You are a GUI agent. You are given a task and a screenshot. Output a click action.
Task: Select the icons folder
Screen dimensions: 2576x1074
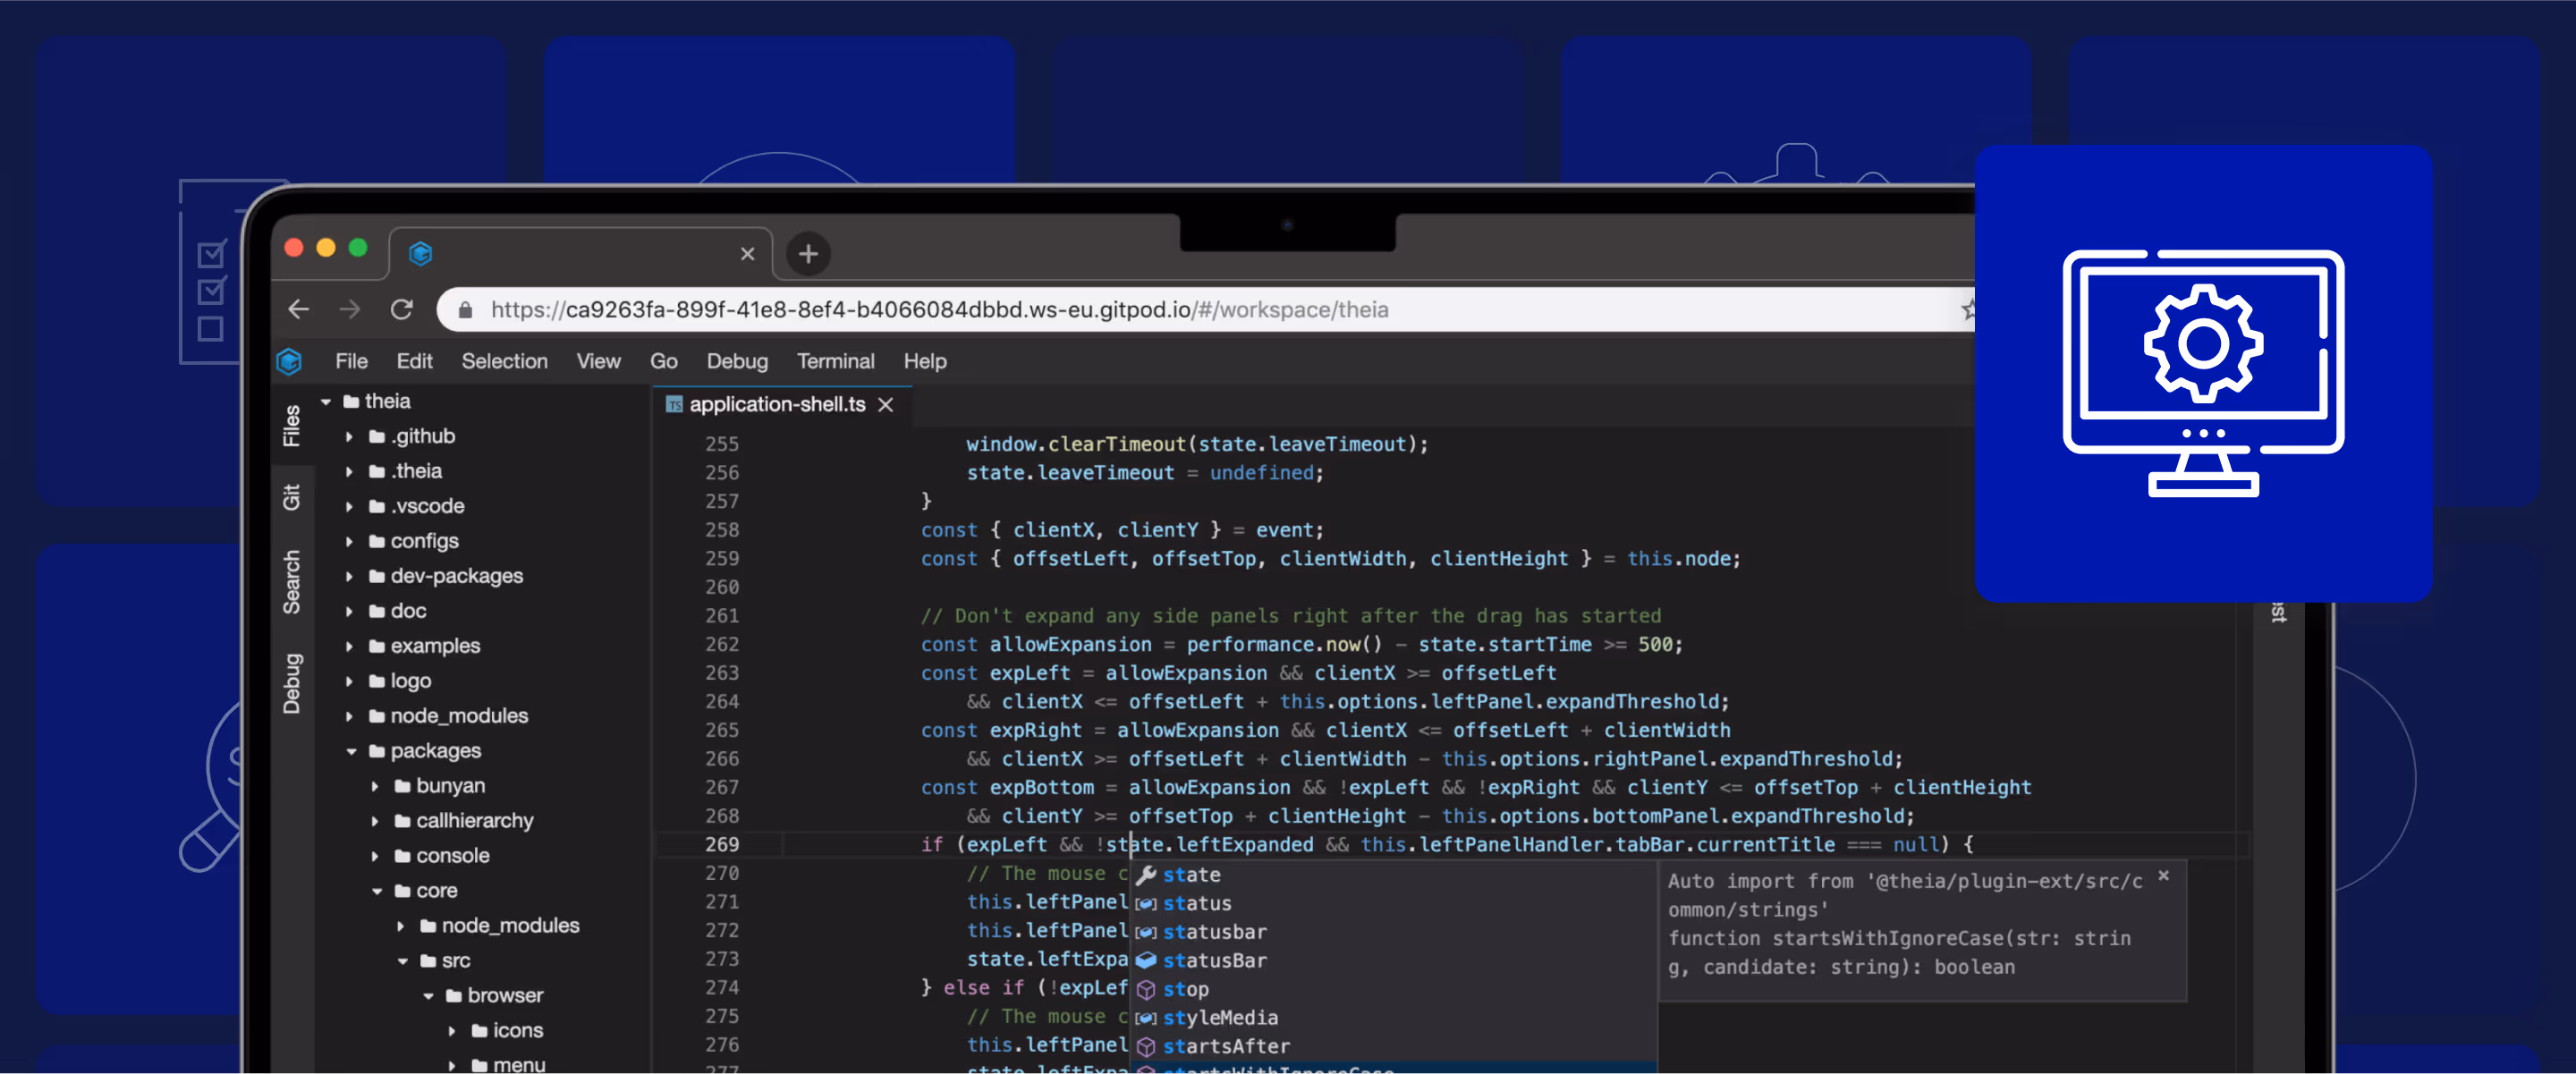[517, 1031]
